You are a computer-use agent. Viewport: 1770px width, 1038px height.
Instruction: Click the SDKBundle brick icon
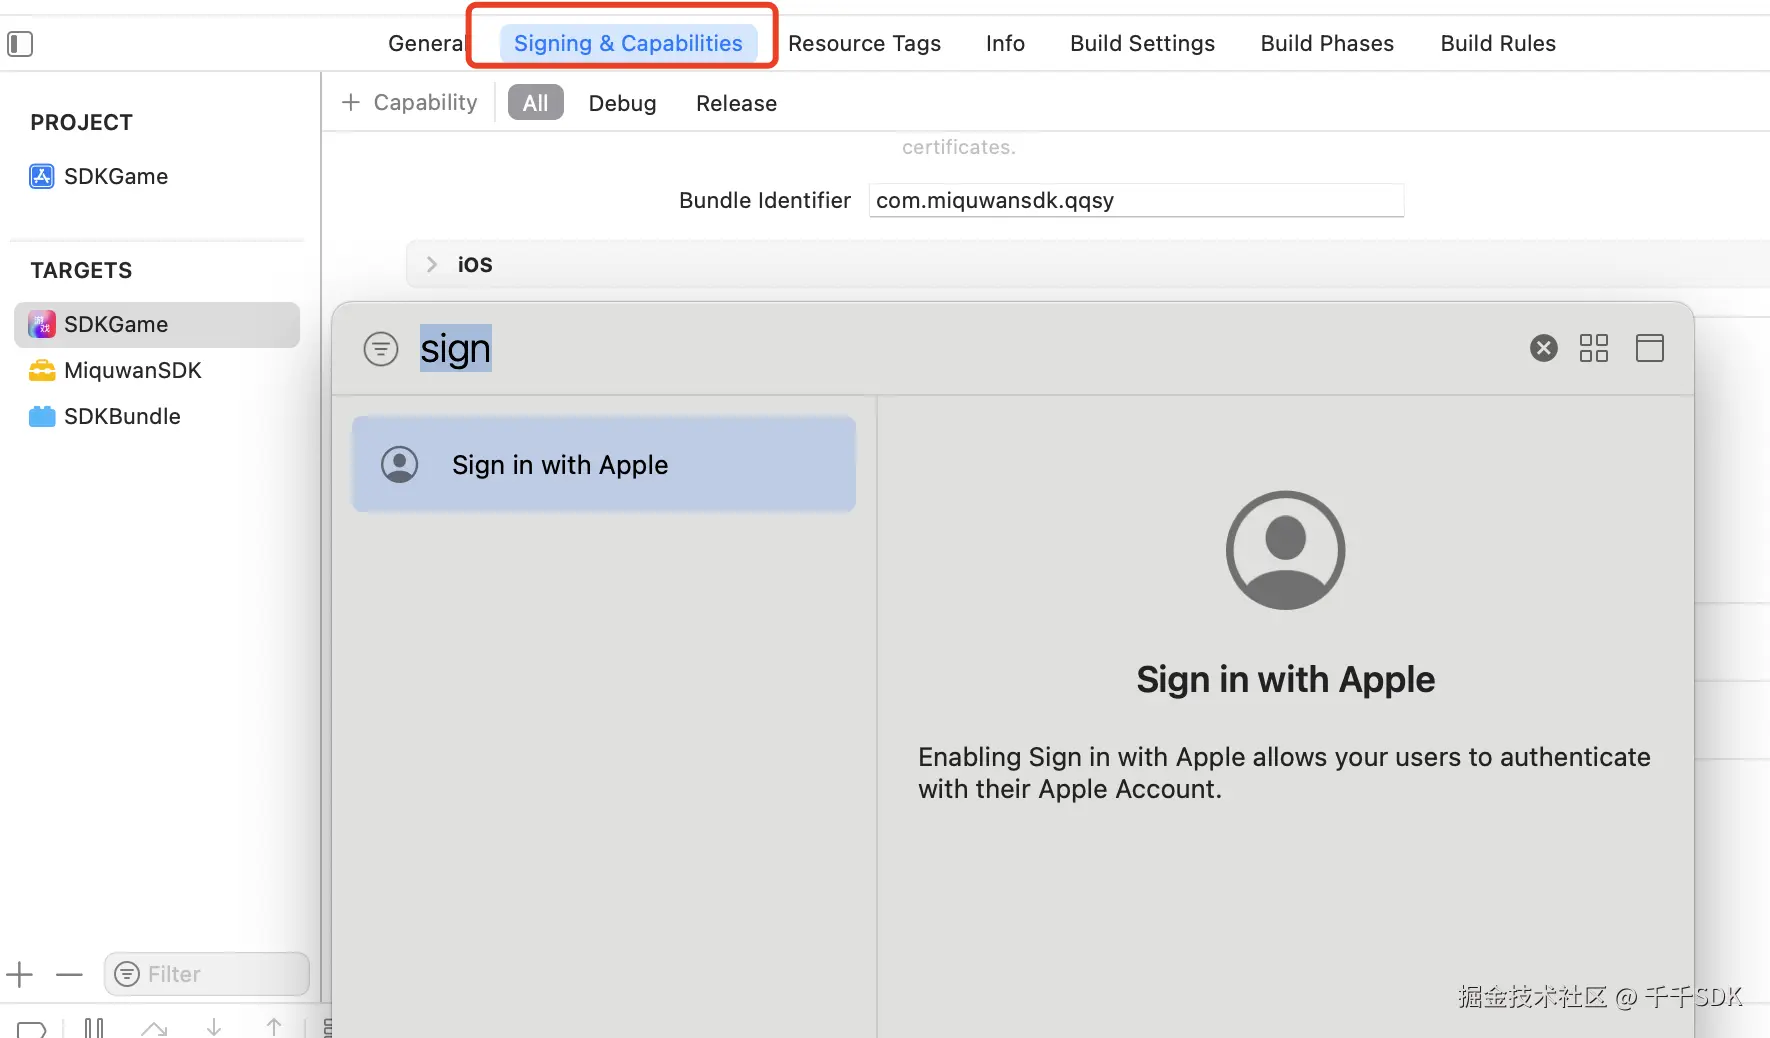tap(42, 416)
